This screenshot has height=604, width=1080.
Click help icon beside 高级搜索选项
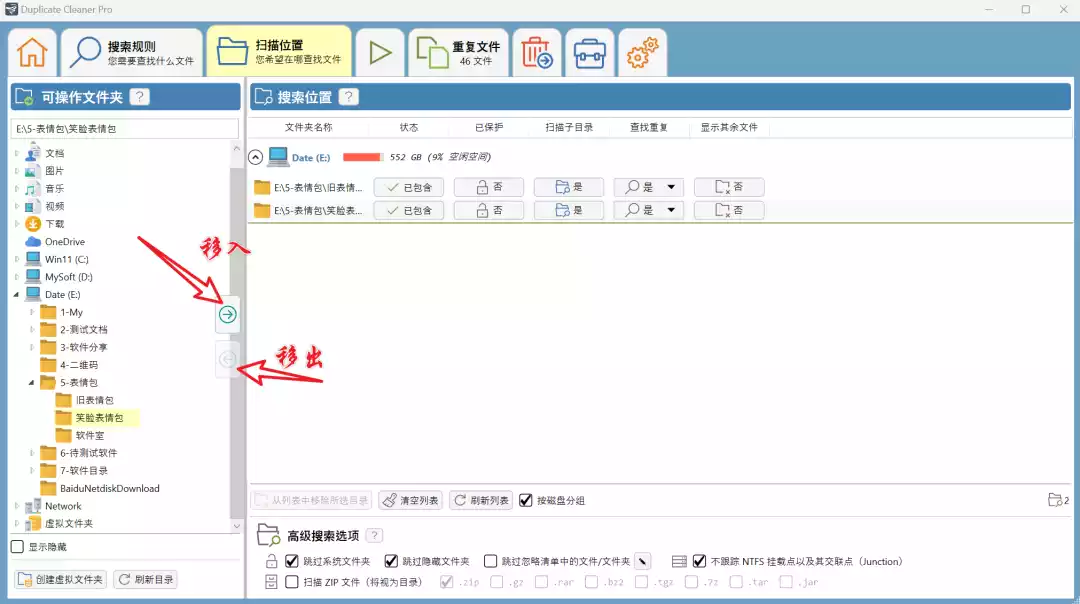[x=374, y=536]
